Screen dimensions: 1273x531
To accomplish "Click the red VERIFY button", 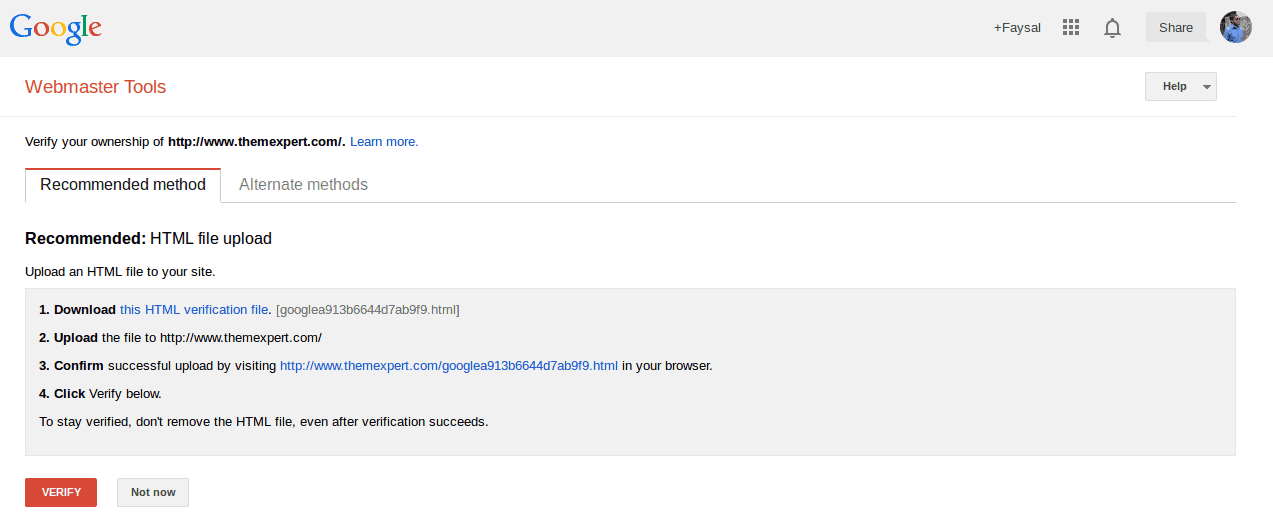I will point(61,492).
